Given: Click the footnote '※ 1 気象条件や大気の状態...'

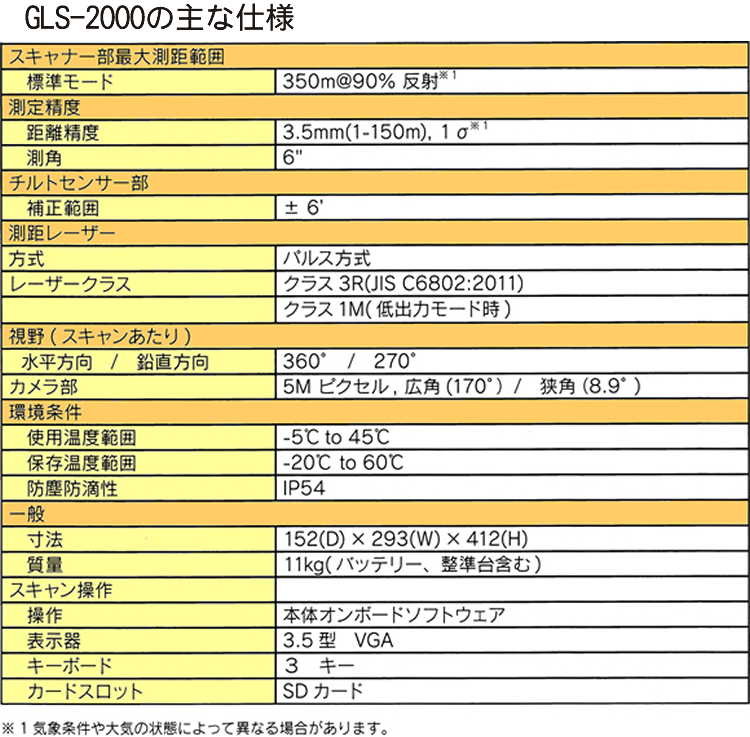Looking at the screenshot, I should click(x=197, y=728).
